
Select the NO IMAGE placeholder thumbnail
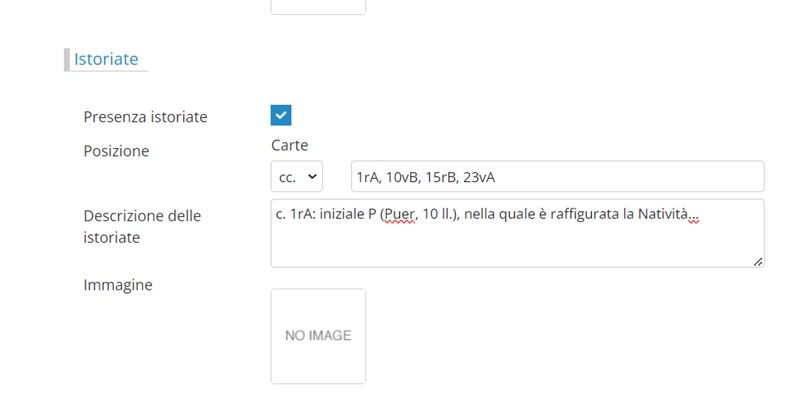pyautogui.click(x=318, y=336)
